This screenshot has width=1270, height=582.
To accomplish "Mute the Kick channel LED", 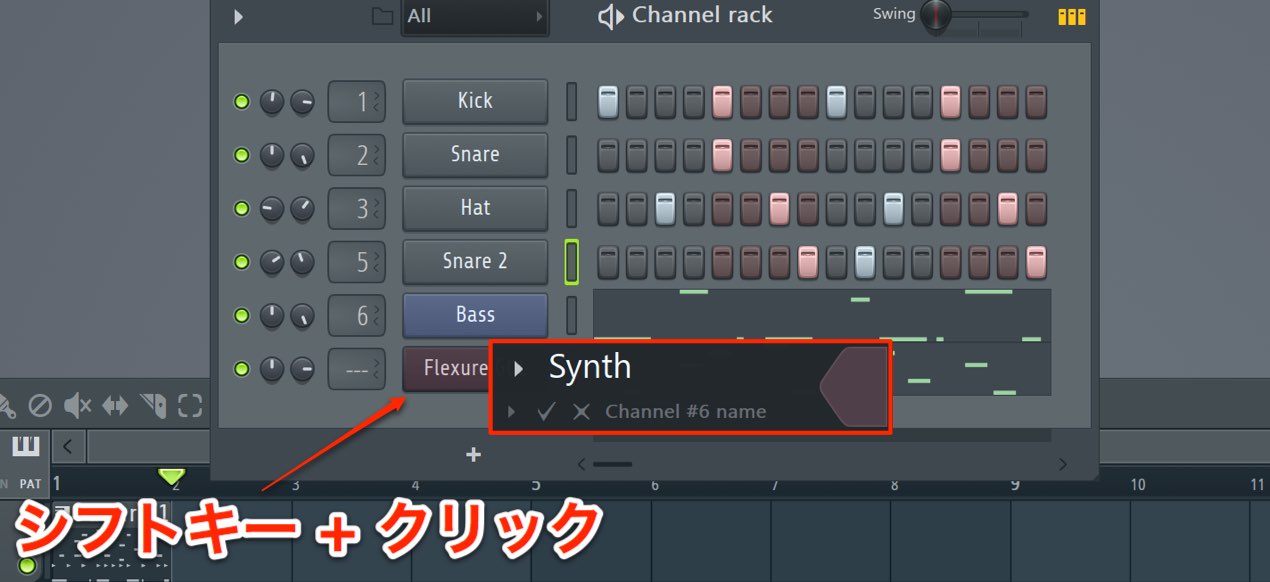I will tap(241, 101).
